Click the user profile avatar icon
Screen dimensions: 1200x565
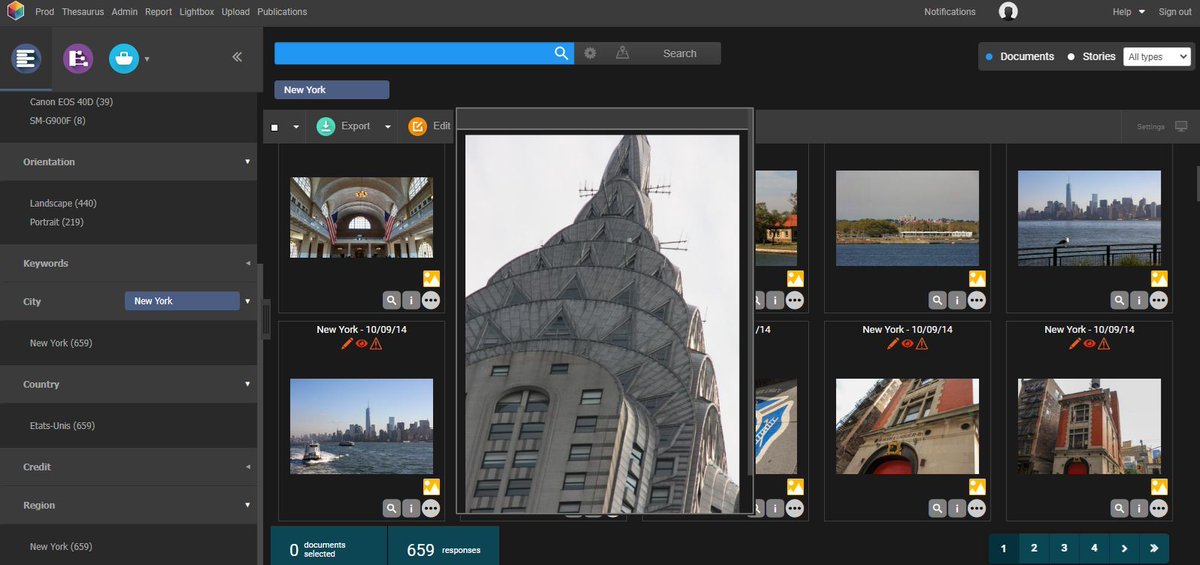pos(1008,11)
